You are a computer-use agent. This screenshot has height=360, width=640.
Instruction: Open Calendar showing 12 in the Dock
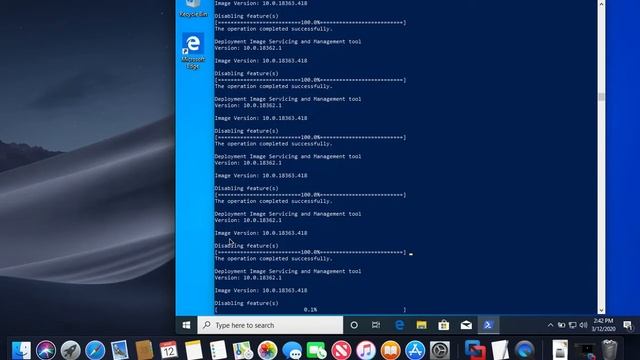pyautogui.click(x=169, y=350)
